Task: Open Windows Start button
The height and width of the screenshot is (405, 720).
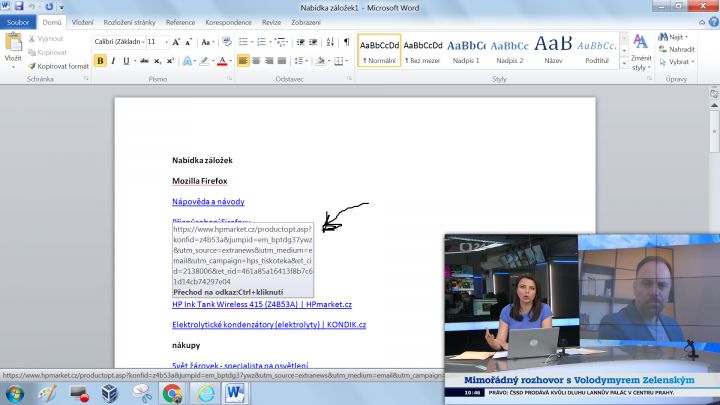Action: pyautogui.click(x=15, y=394)
